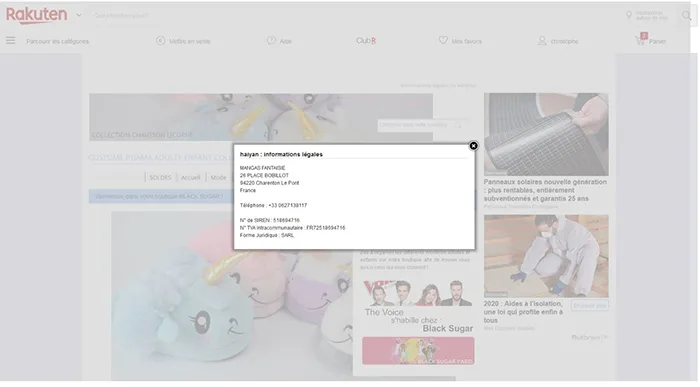Click the Mes favoris heart icon
The width and height of the screenshot is (700, 387).
443,40
